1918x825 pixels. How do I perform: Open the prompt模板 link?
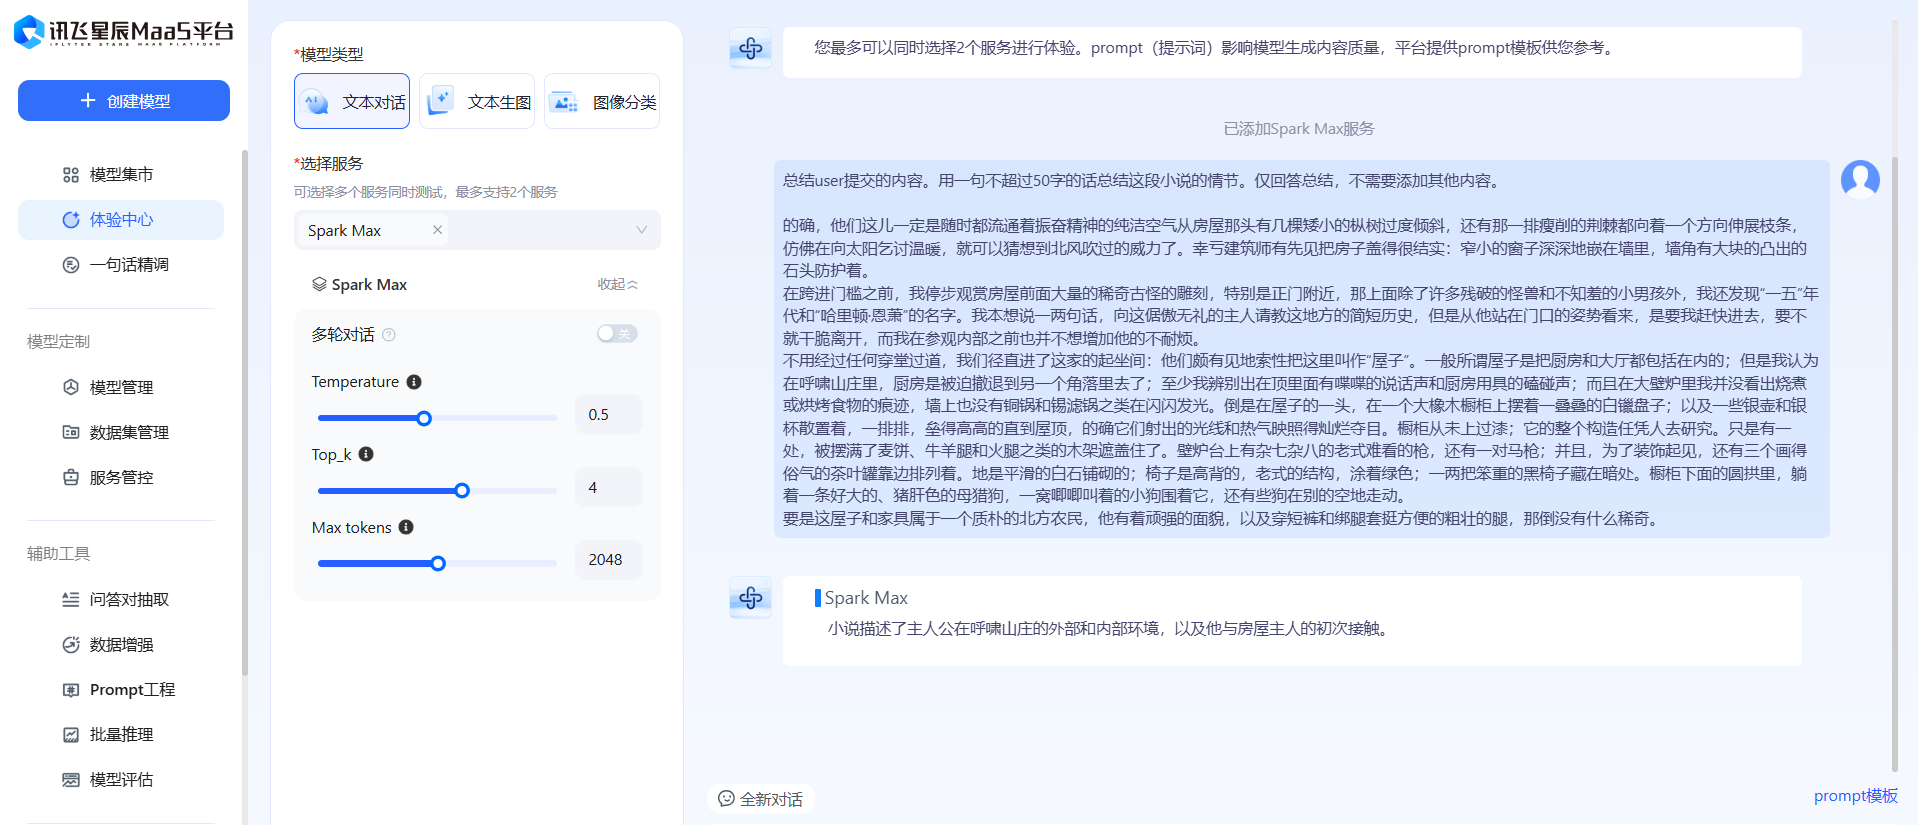tap(1855, 796)
